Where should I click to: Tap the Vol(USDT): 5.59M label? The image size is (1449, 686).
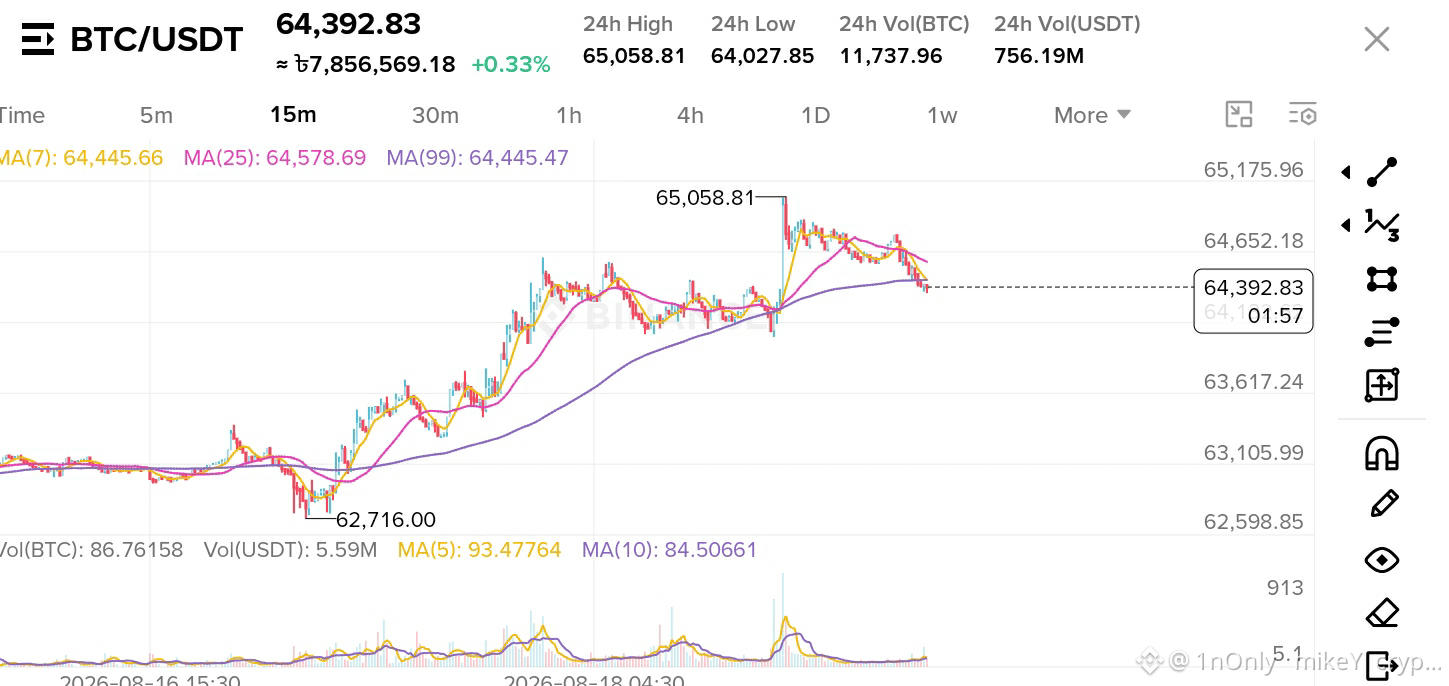click(x=290, y=550)
